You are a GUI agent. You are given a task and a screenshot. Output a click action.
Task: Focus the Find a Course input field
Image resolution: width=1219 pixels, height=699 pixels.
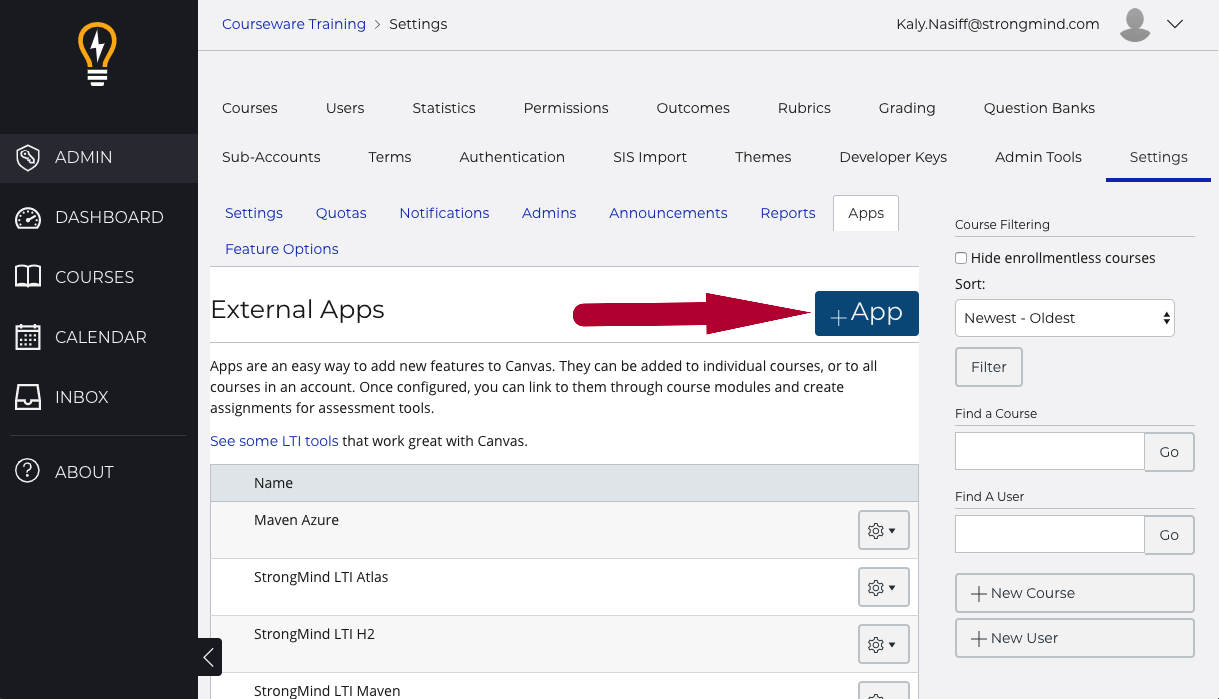[1050, 452]
